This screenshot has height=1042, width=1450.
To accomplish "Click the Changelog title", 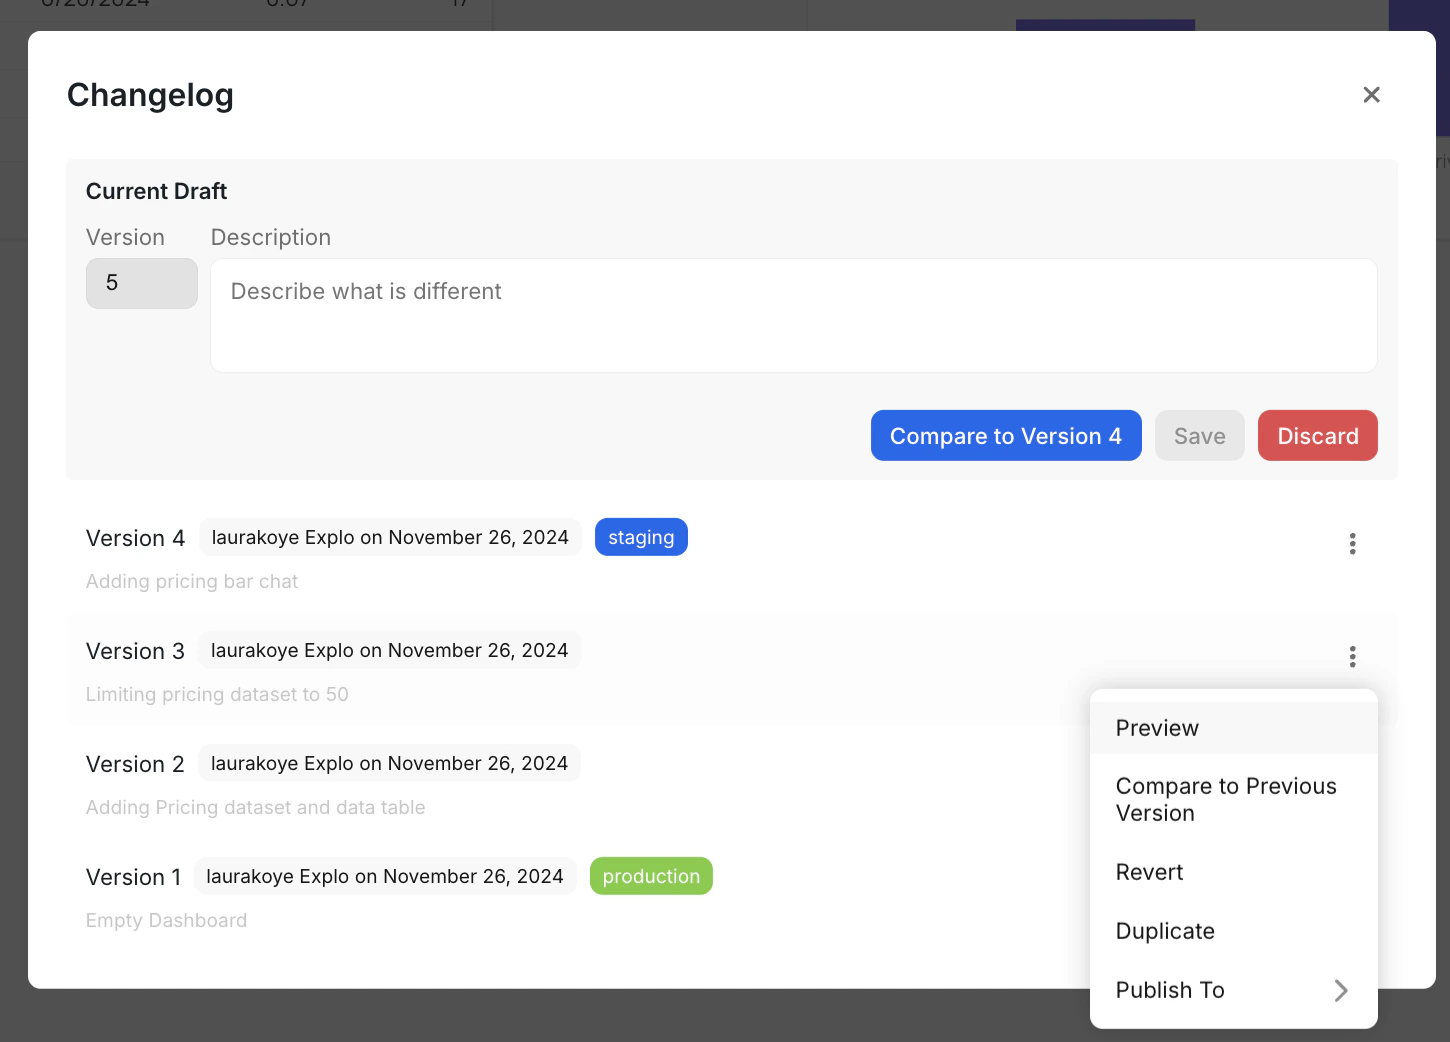I will 150,95.
